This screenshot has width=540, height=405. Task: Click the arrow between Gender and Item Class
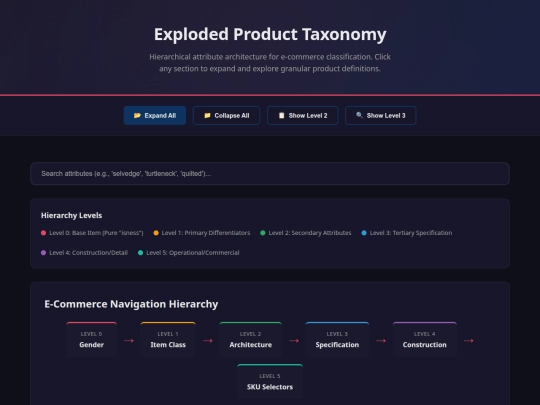(129, 341)
